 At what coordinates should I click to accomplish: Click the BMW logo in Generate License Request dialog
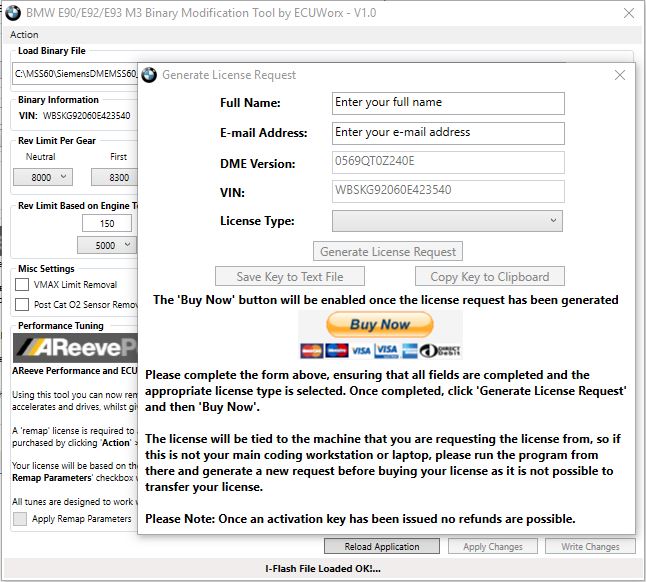pos(149,75)
